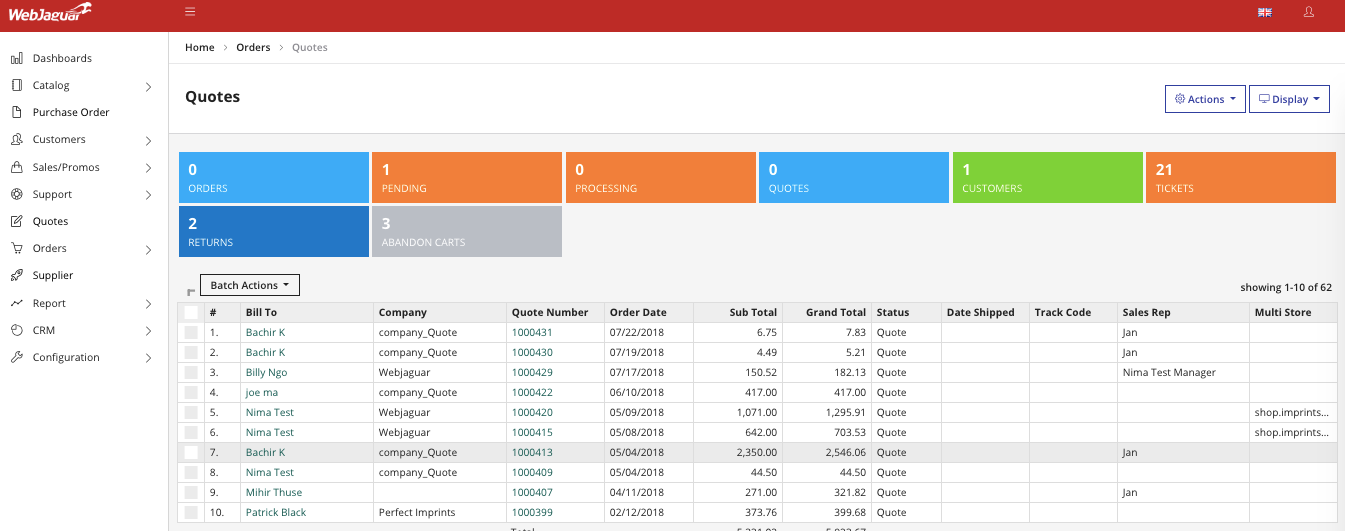Click the Support lifebuoy icon
The width and height of the screenshot is (1345, 531).
pos(16,194)
